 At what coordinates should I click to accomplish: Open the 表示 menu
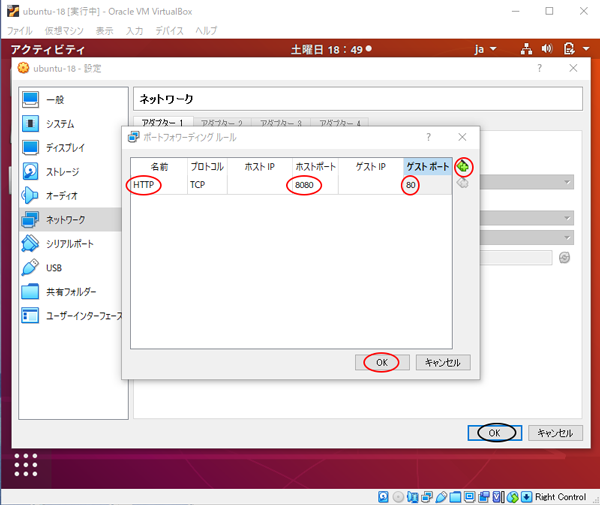coord(104,31)
